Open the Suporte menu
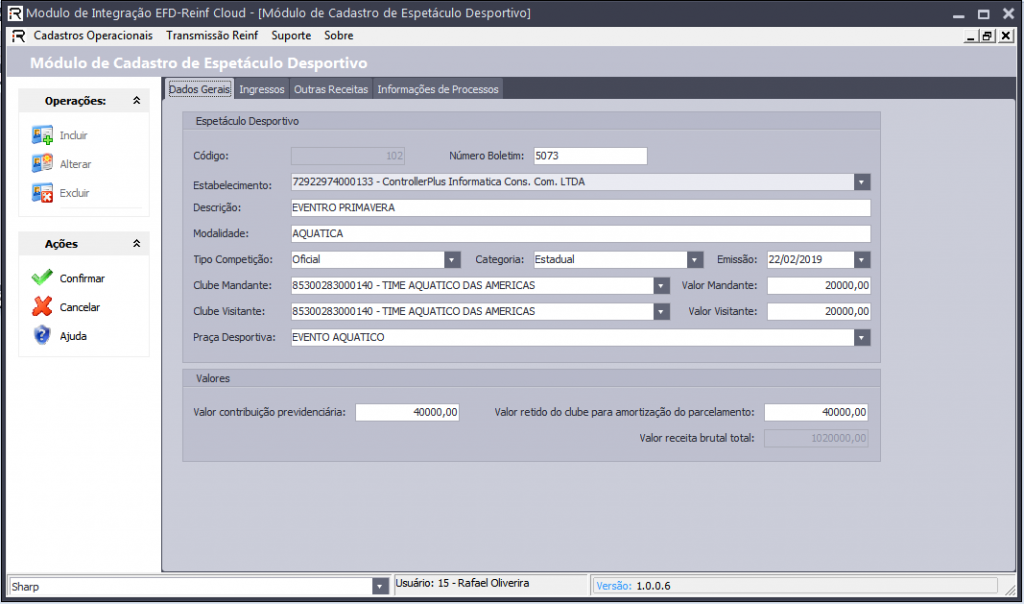Image resolution: width=1024 pixels, height=604 pixels. point(291,35)
